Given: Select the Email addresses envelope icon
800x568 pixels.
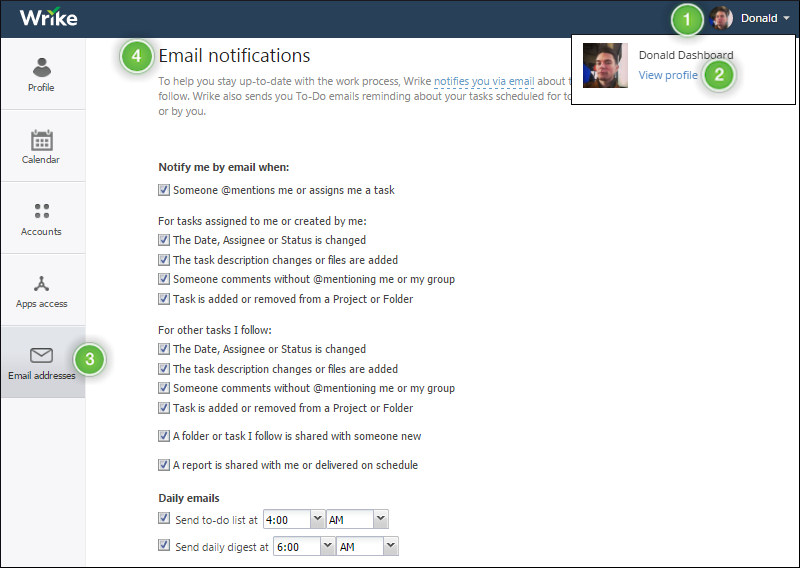Looking at the screenshot, I should [41, 355].
